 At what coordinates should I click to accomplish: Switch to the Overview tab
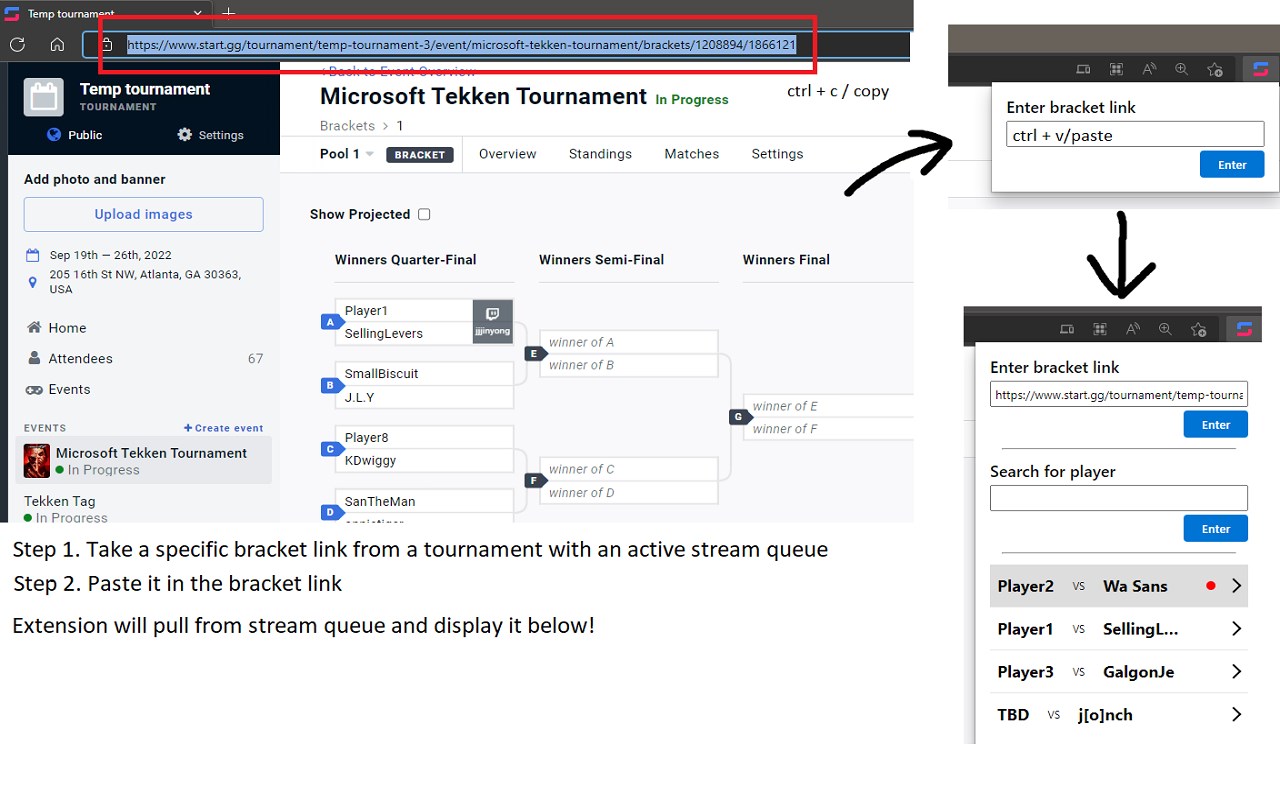click(507, 154)
